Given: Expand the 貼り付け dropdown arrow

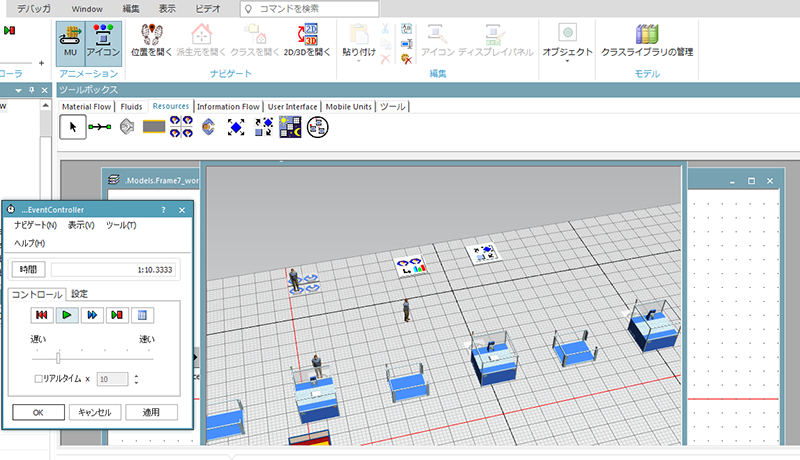Looking at the screenshot, I should point(359,61).
